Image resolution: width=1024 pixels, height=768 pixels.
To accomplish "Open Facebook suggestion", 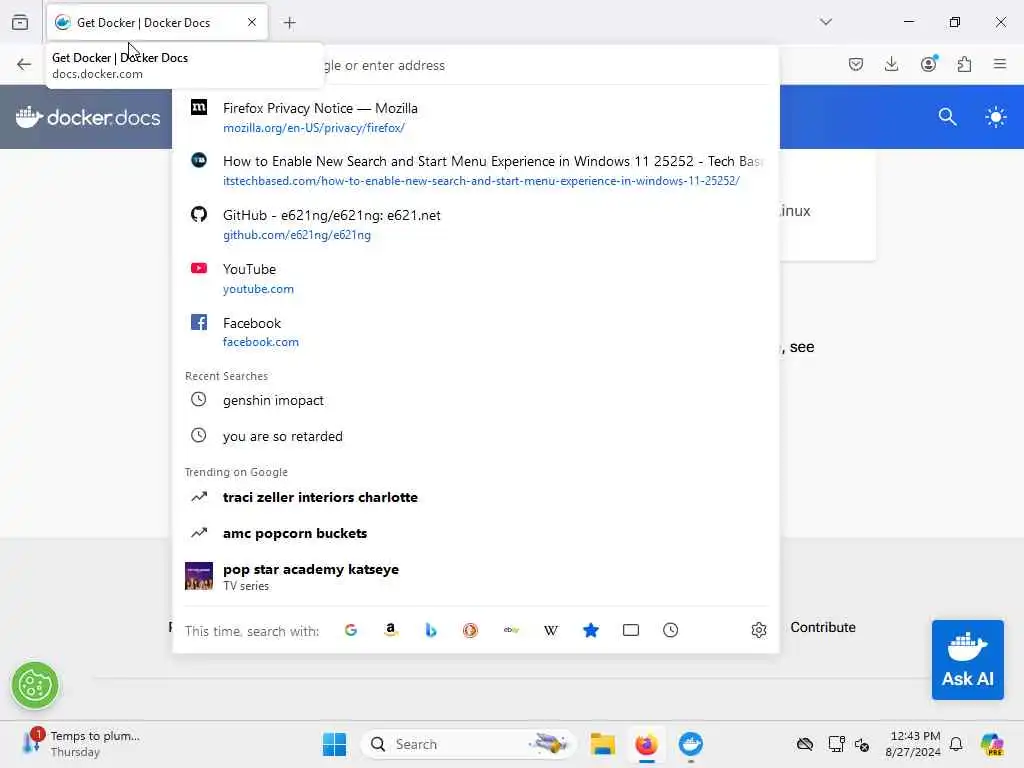I will coord(475,332).
